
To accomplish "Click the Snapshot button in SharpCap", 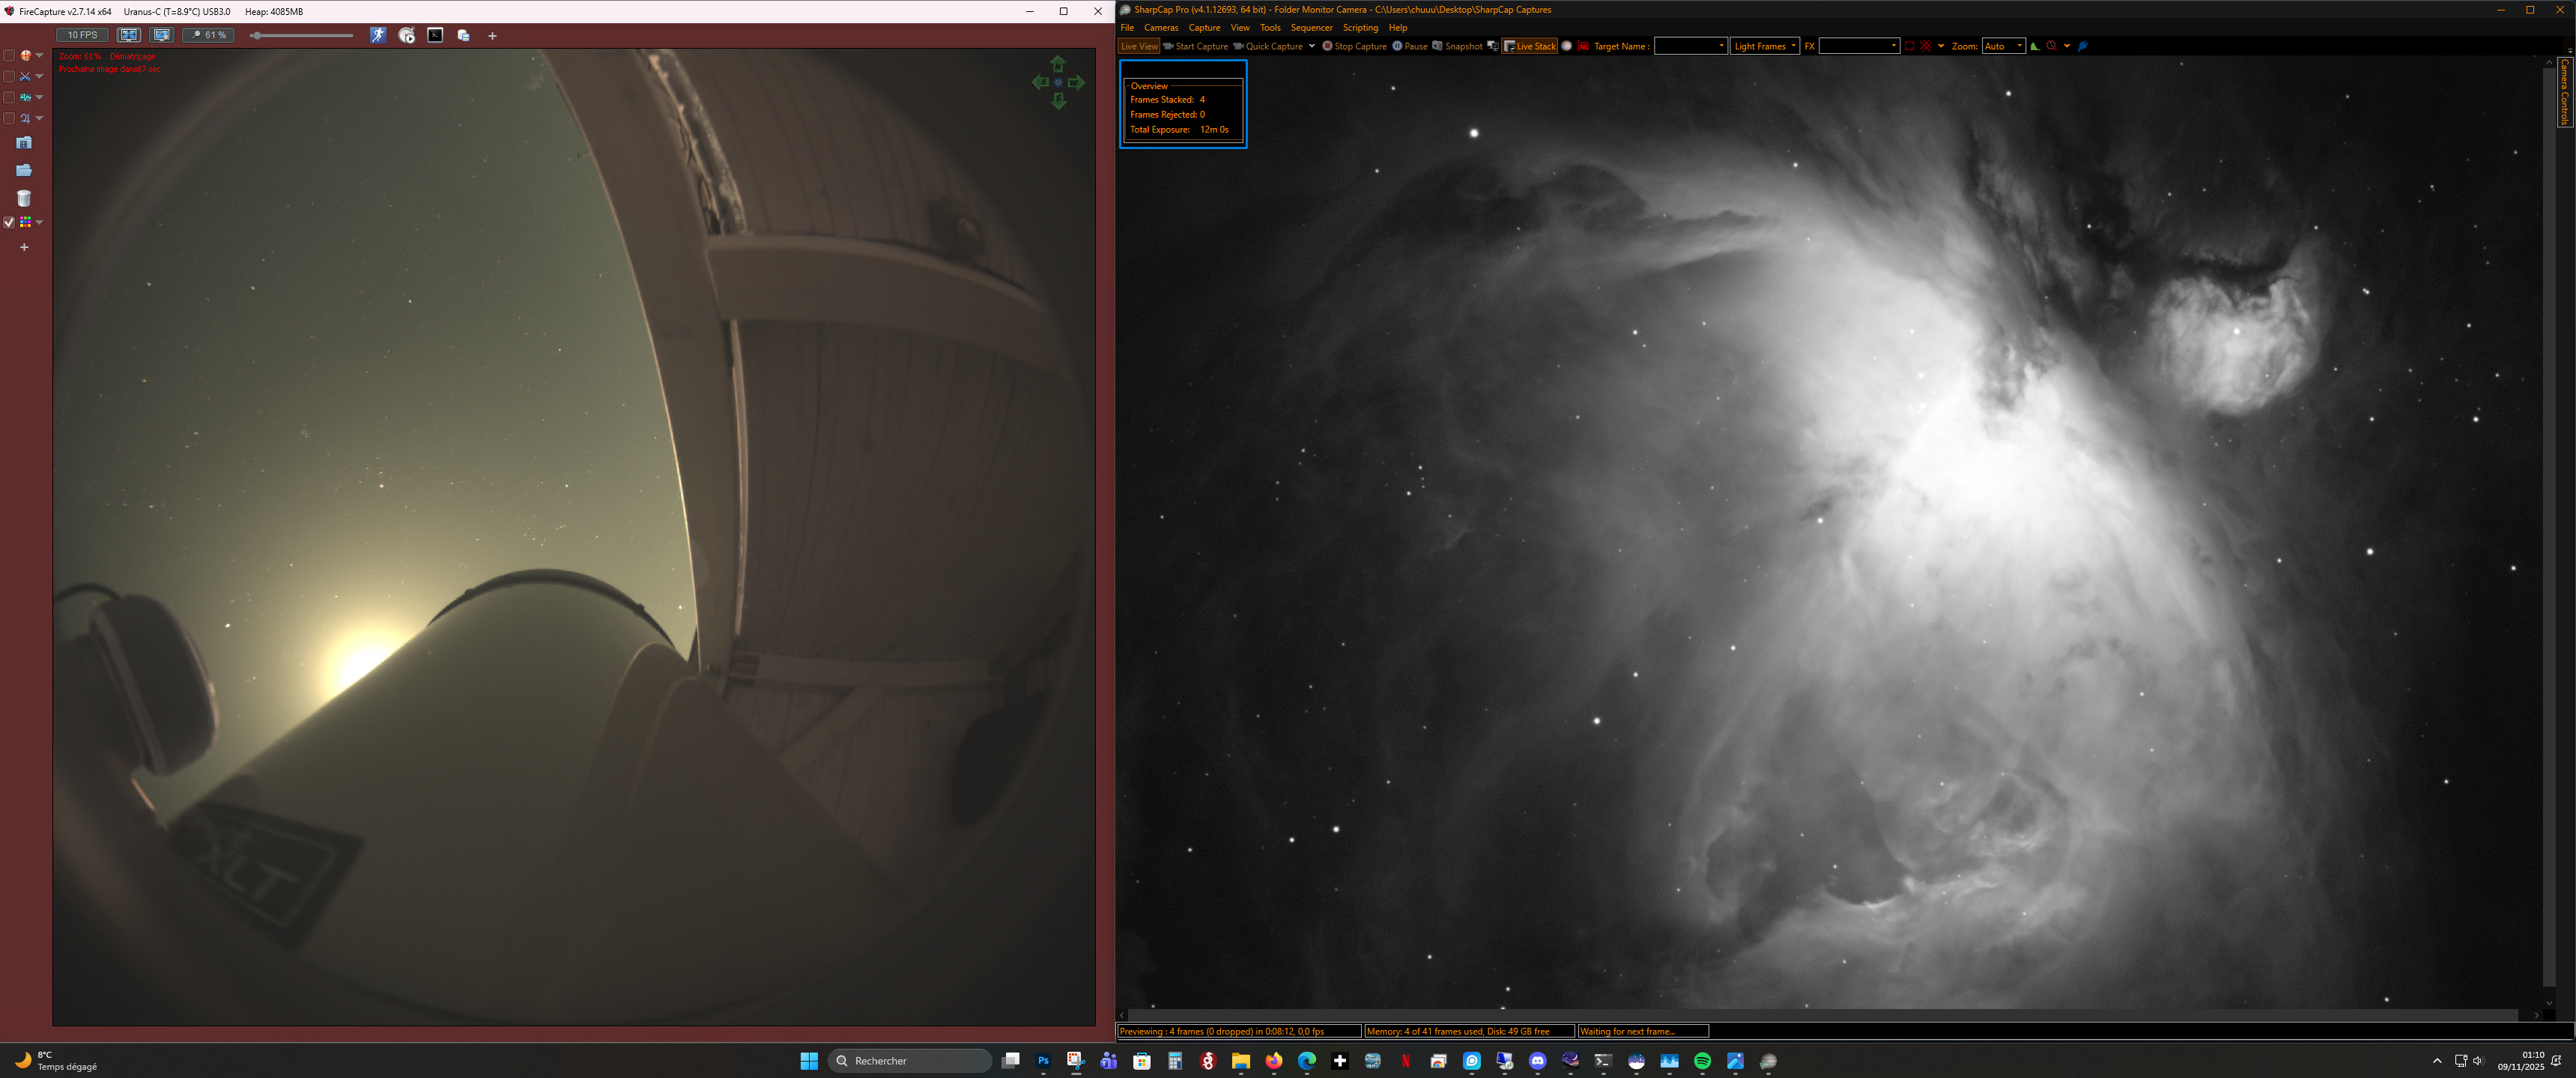I will pyautogui.click(x=1457, y=46).
